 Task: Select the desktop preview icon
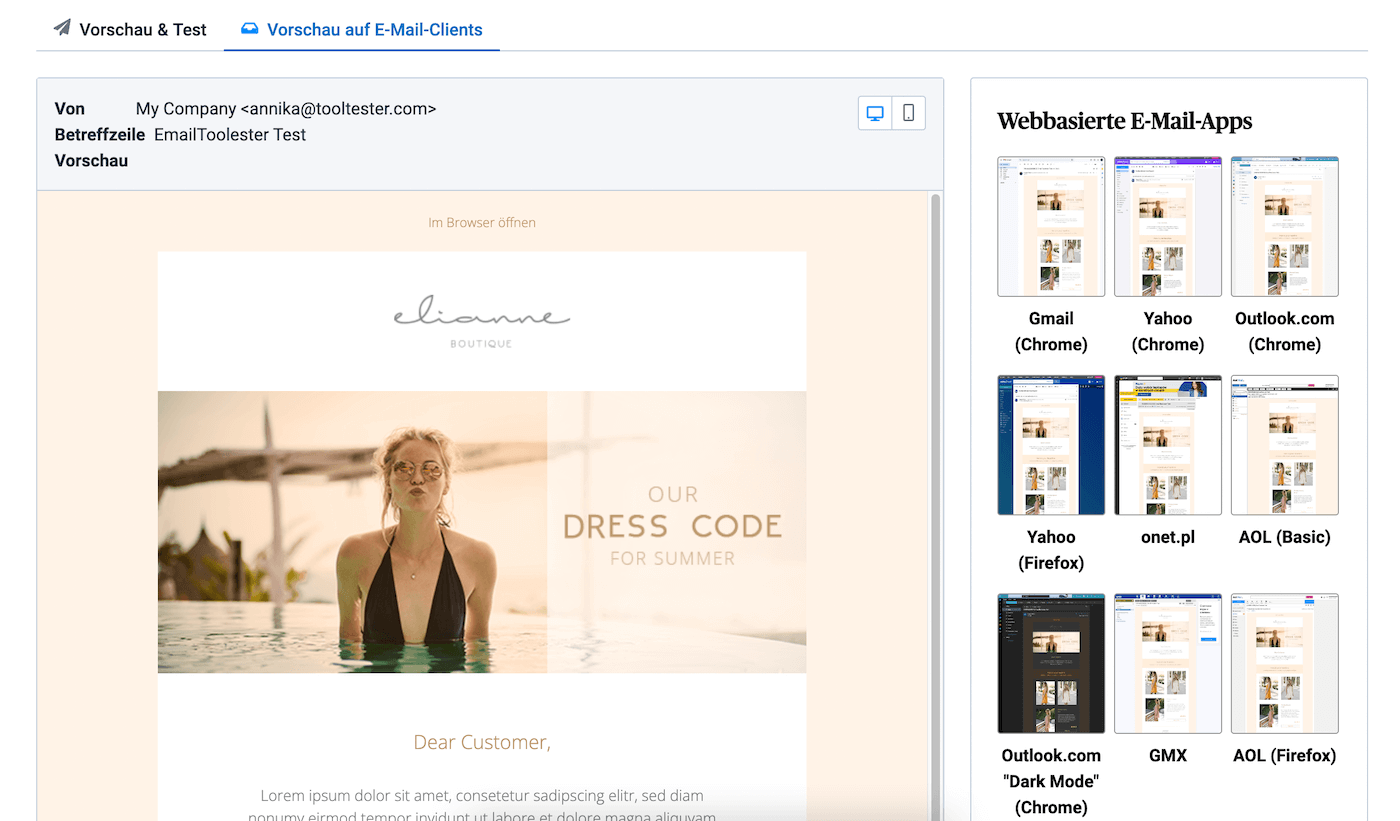875,113
